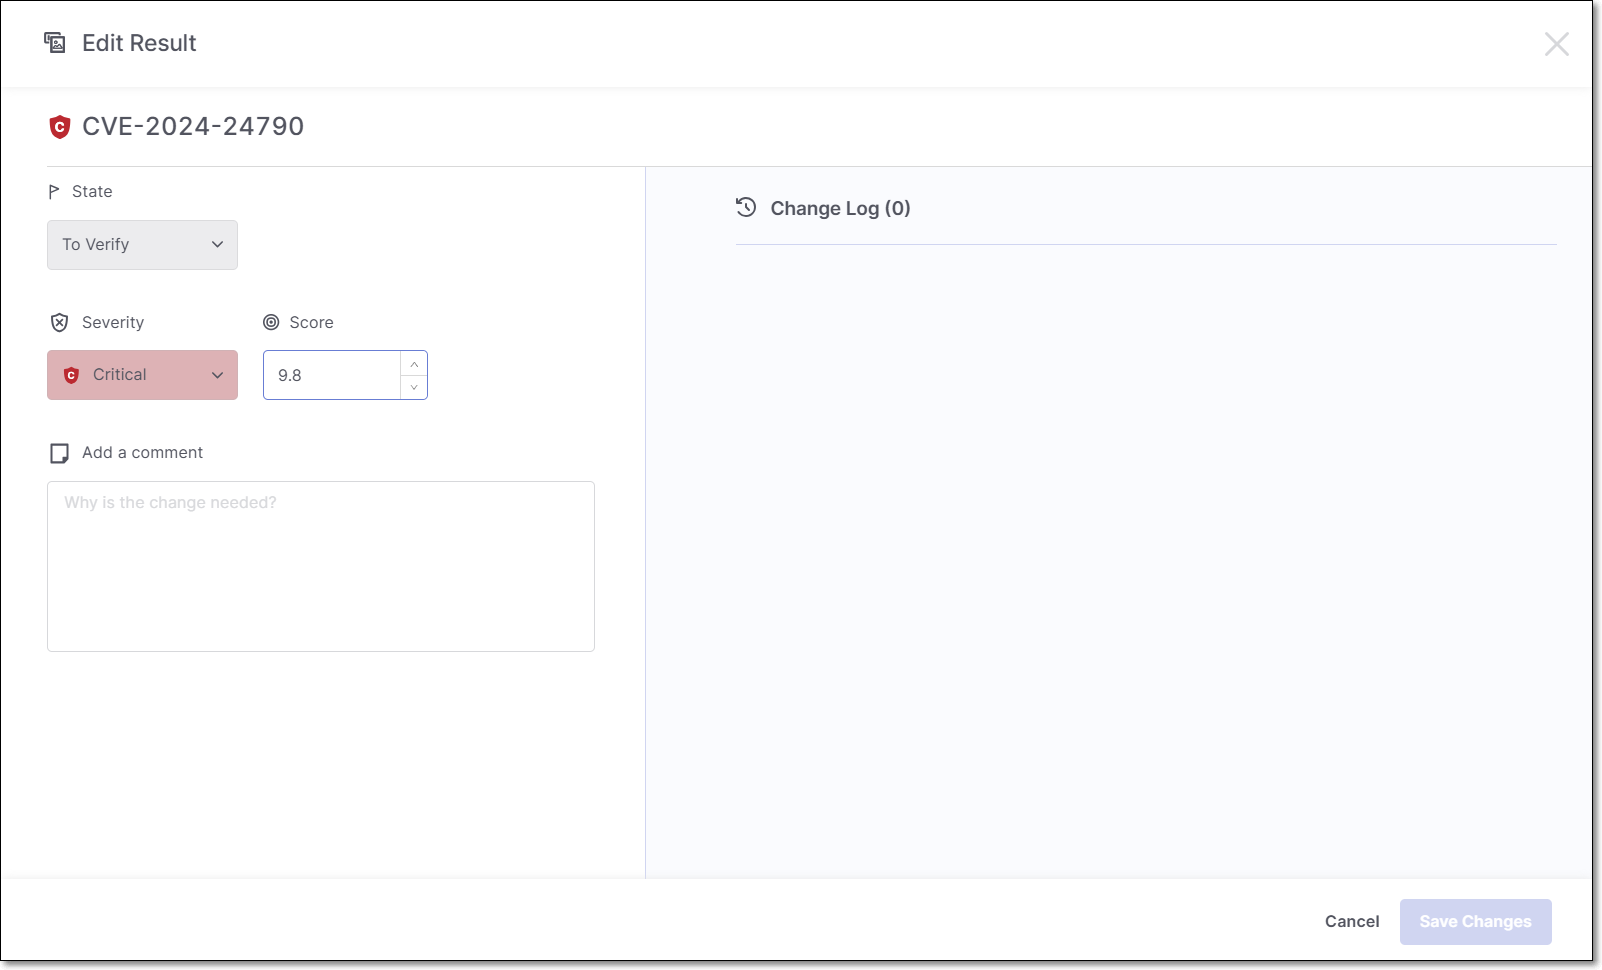
Task: Increase score with the up stepper arrow
Action: click(414, 364)
